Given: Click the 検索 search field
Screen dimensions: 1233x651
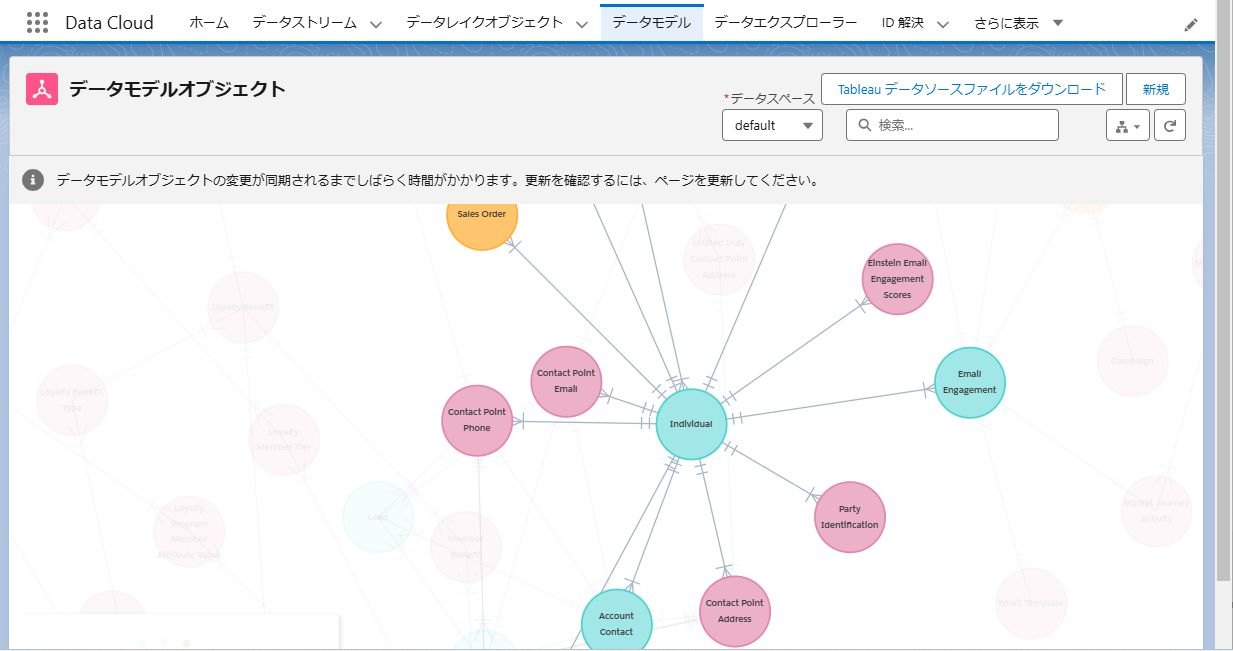Looking at the screenshot, I should pos(952,125).
